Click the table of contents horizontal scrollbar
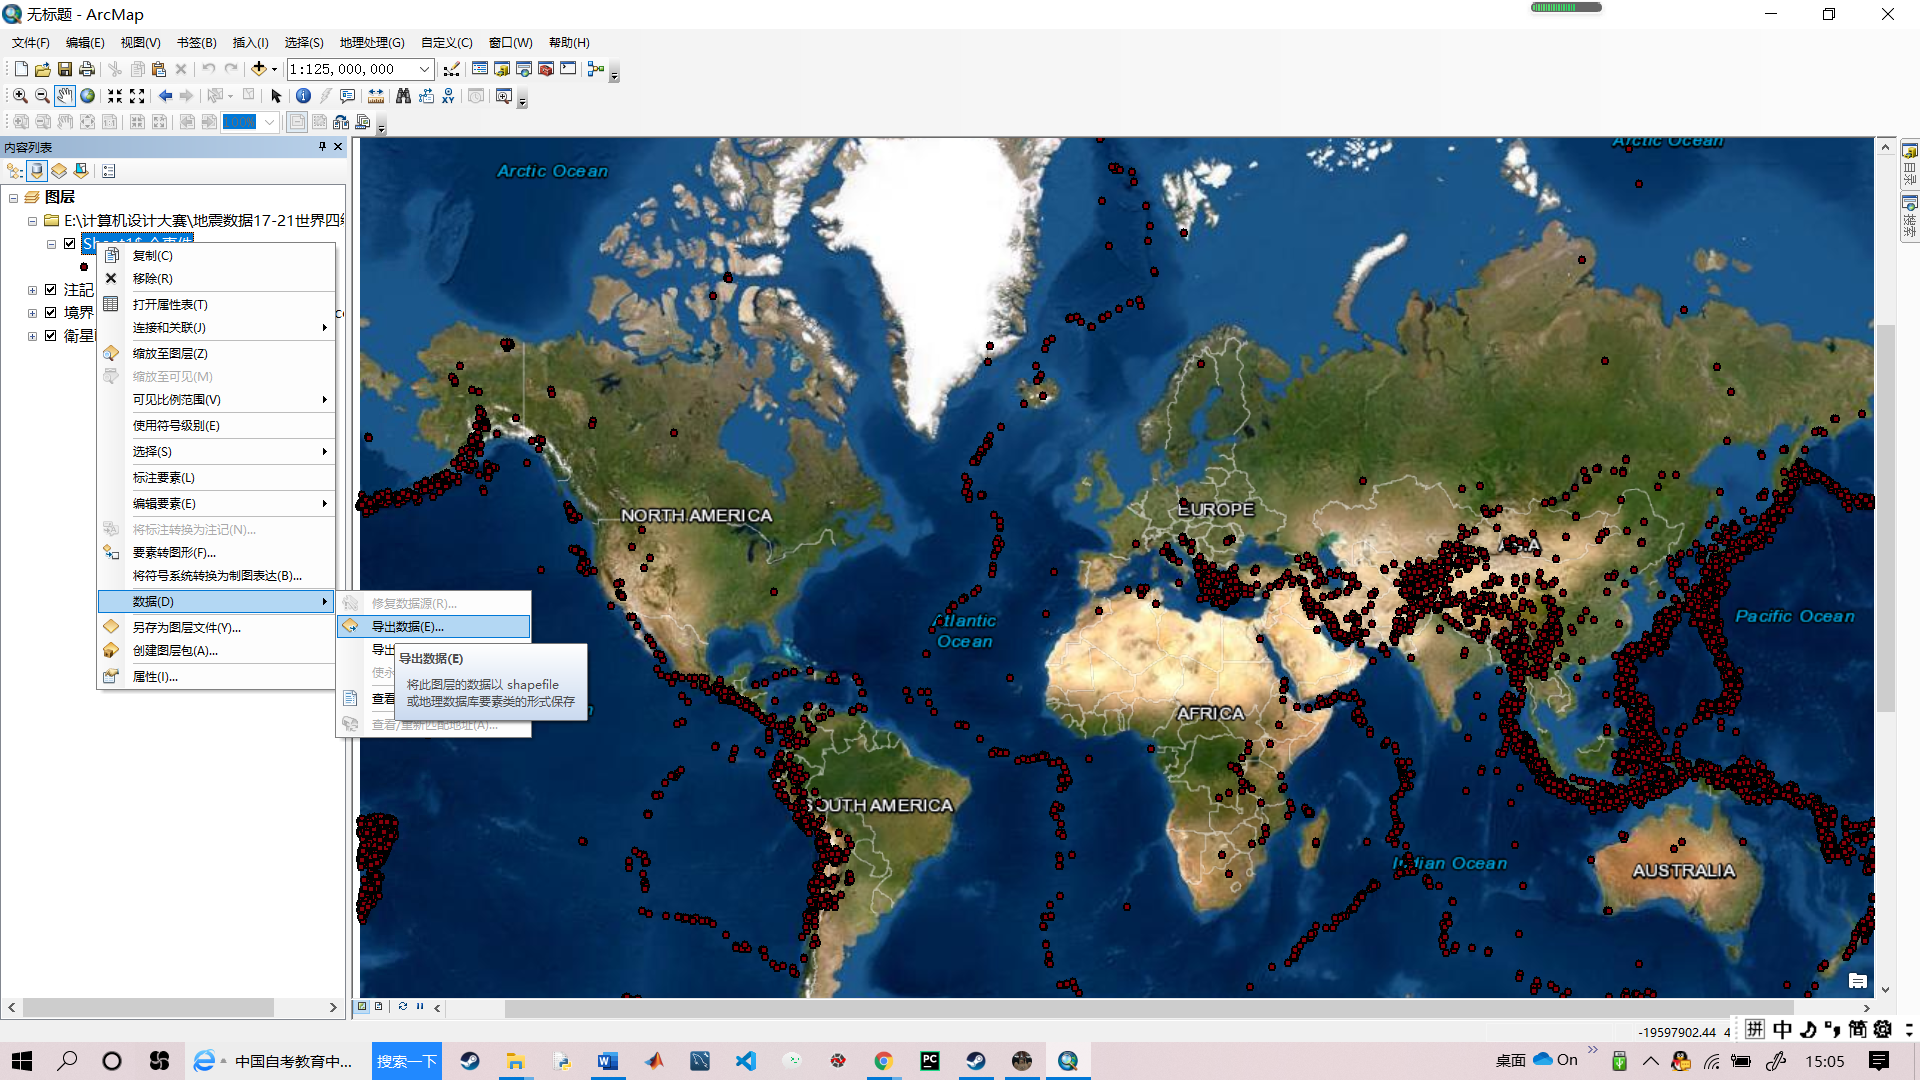Image resolution: width=1920 pixels, height=1080 pixels. pos(148,1007)
